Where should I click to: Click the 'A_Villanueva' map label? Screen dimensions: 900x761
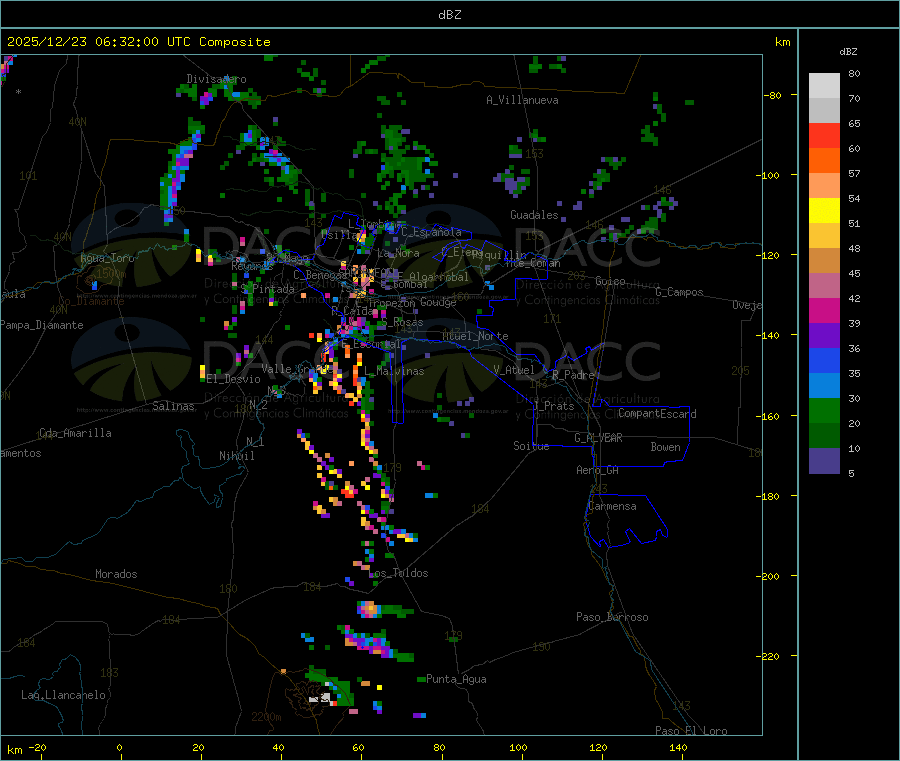(522, 100)
